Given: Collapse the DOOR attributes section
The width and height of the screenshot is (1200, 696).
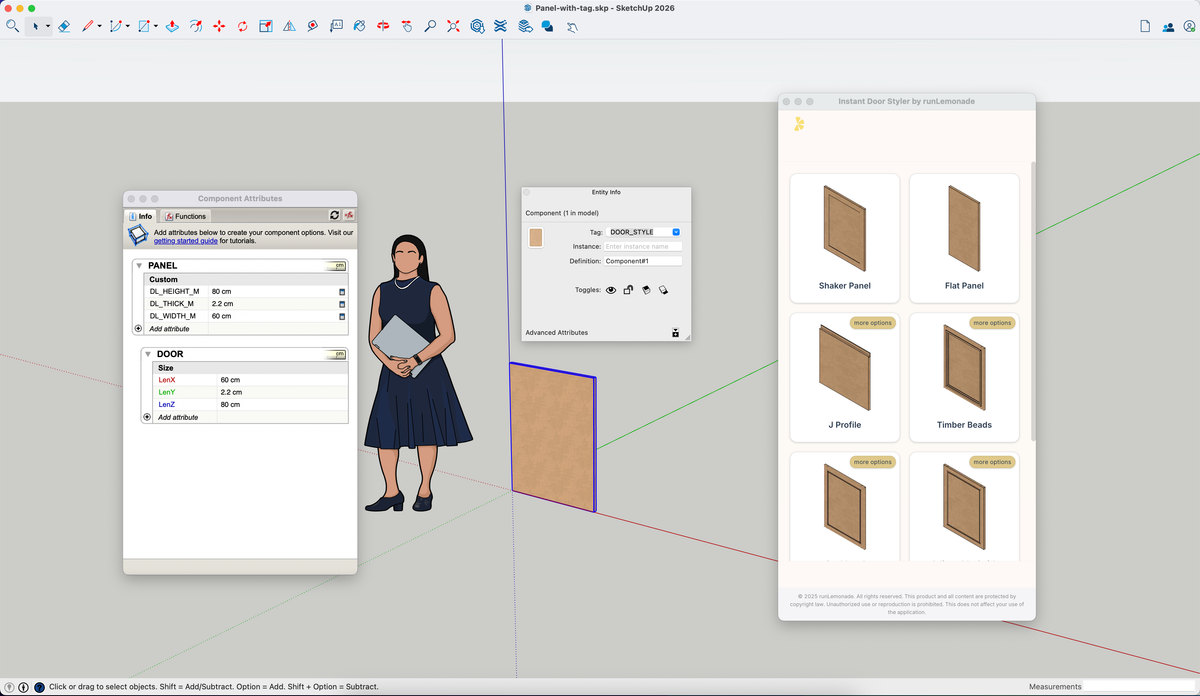Looking at the screenshot, I should [146, 353].
